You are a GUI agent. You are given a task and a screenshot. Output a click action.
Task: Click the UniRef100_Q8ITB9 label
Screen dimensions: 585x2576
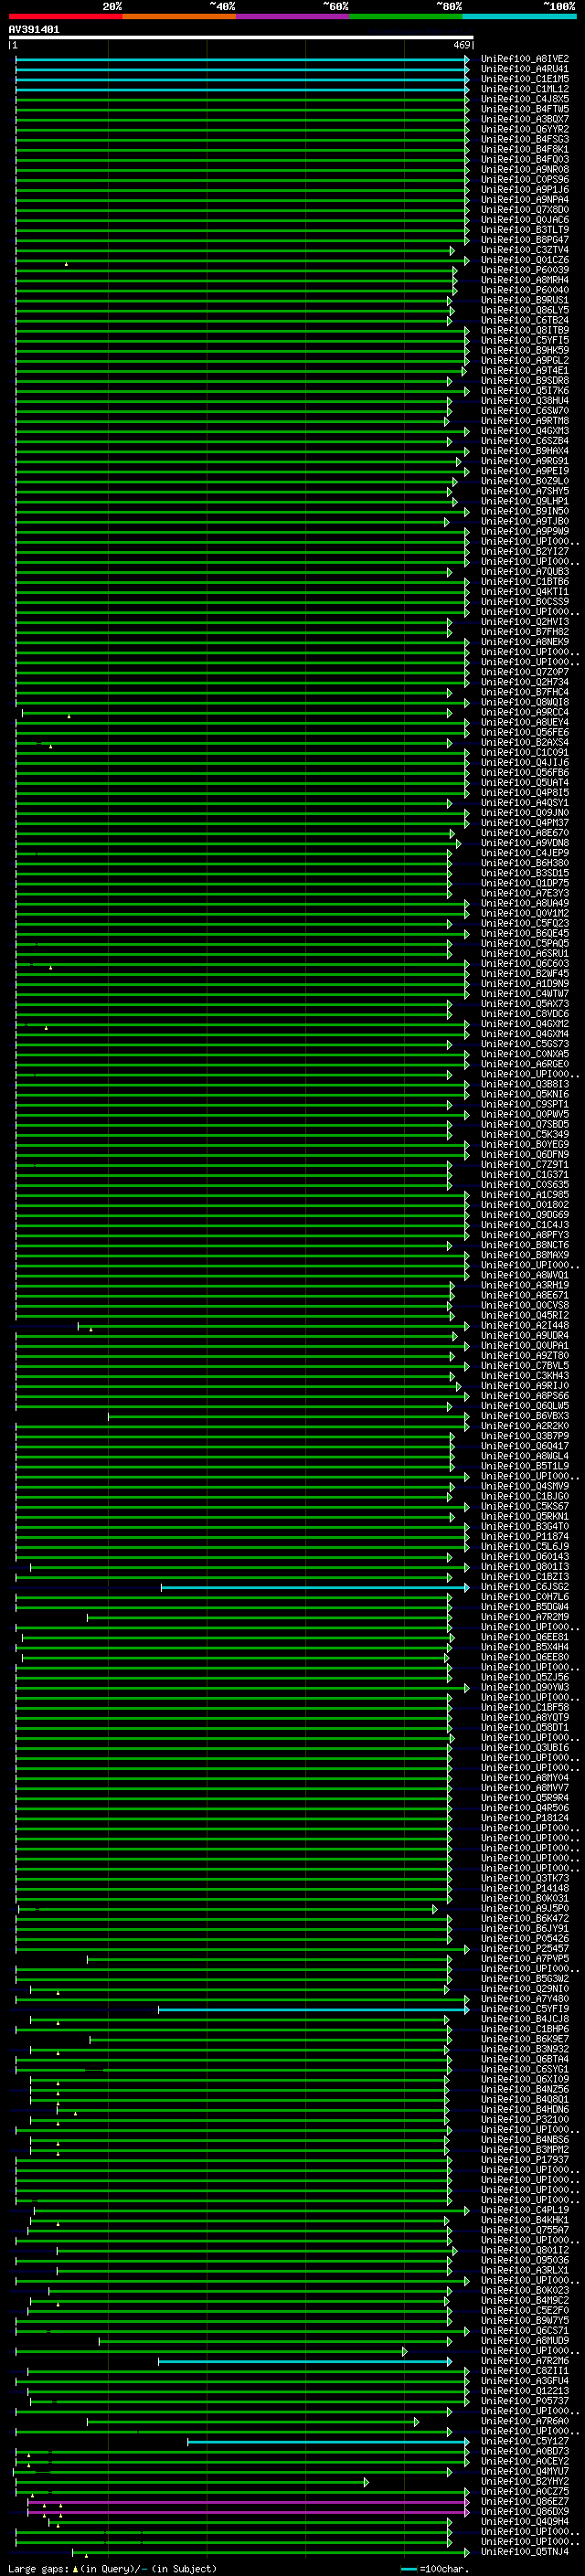(525, 330)
